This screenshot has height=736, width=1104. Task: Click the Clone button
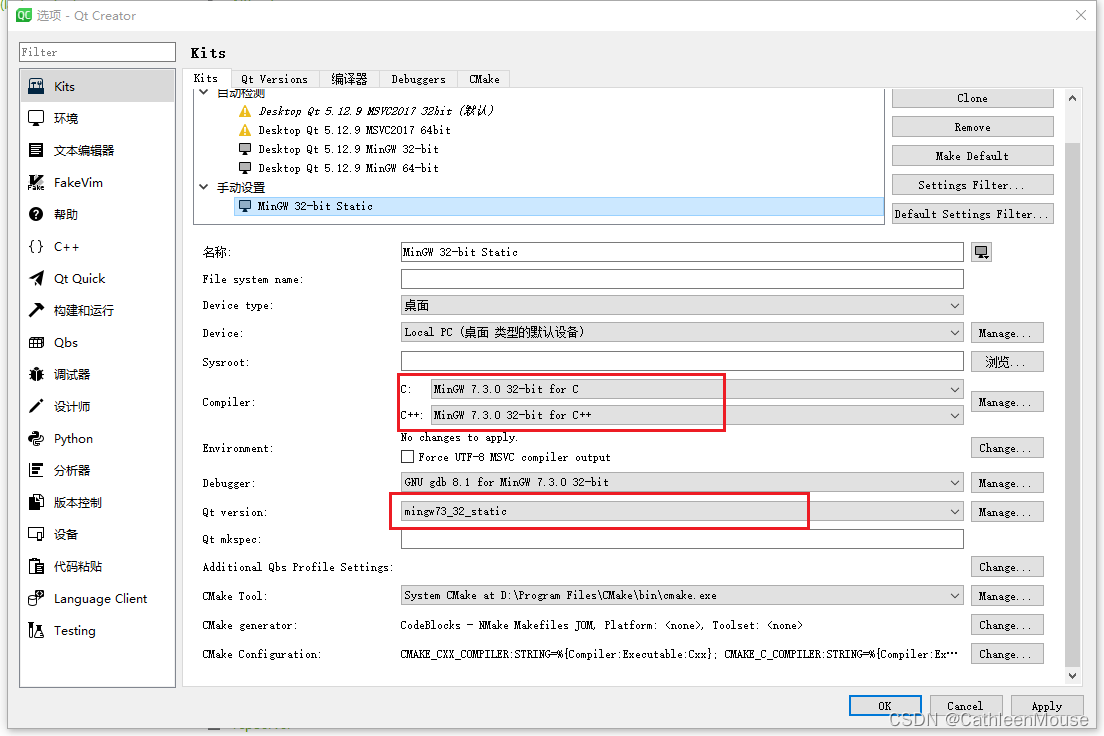972,99
